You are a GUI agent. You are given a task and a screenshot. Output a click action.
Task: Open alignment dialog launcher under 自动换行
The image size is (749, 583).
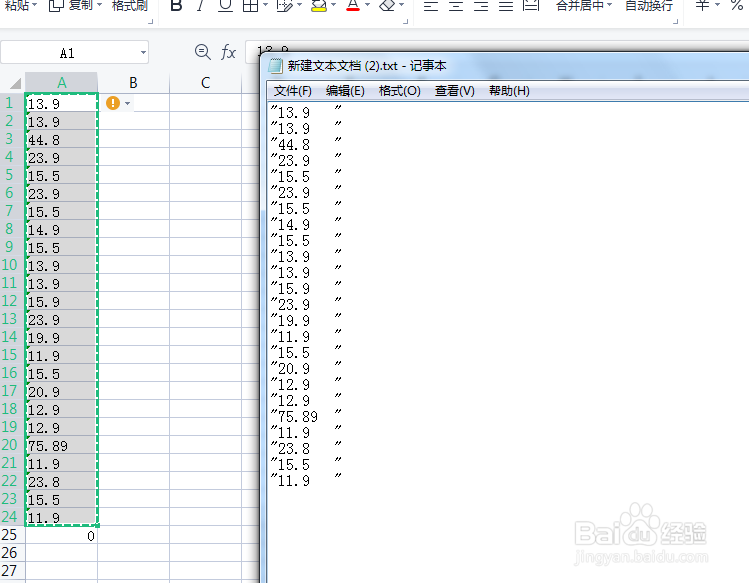point(675,21)
